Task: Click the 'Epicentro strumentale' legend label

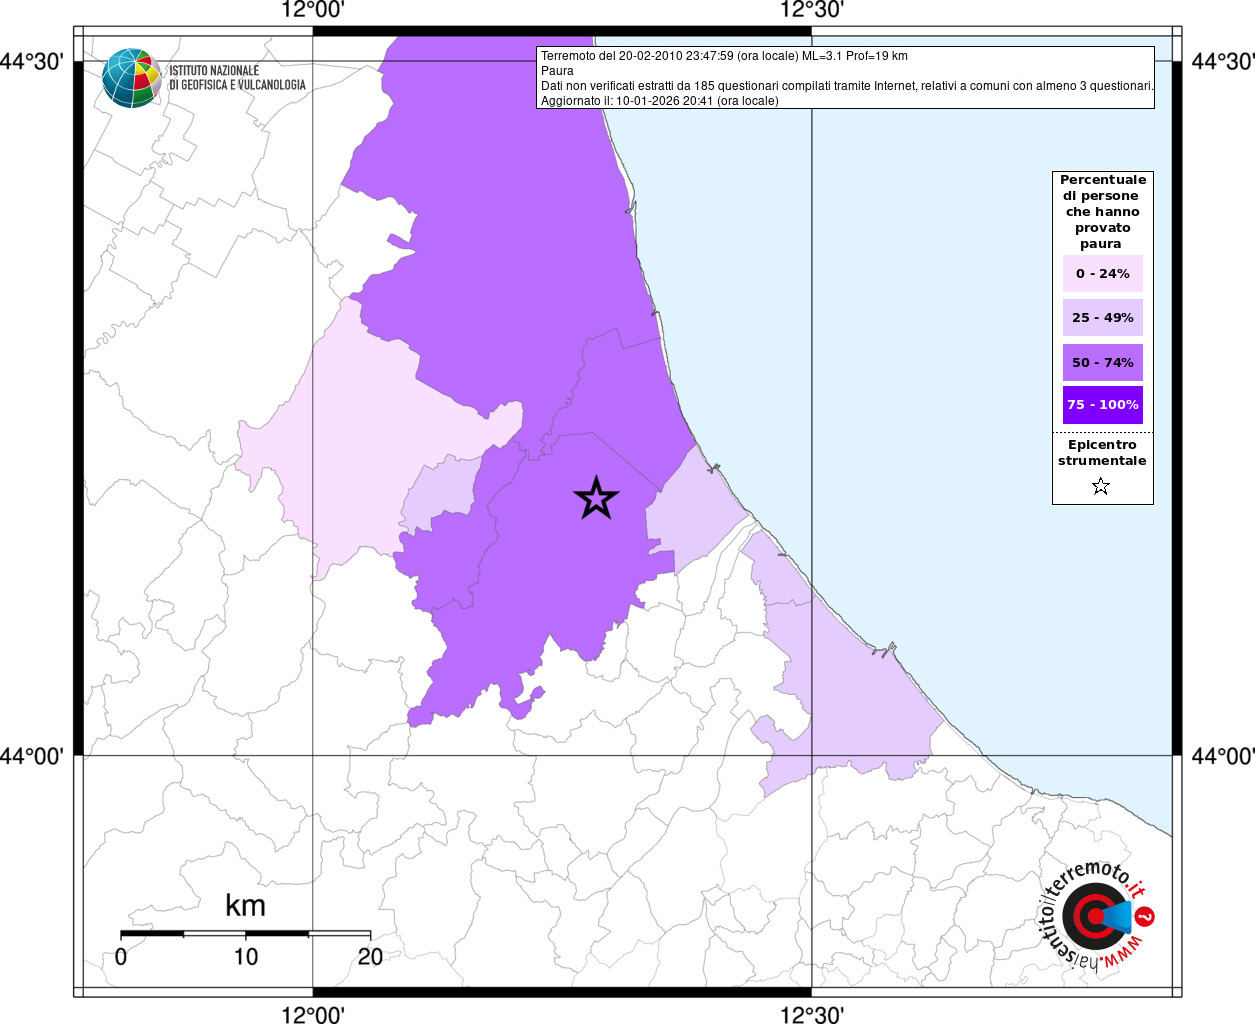Action: coord(1102,453)
